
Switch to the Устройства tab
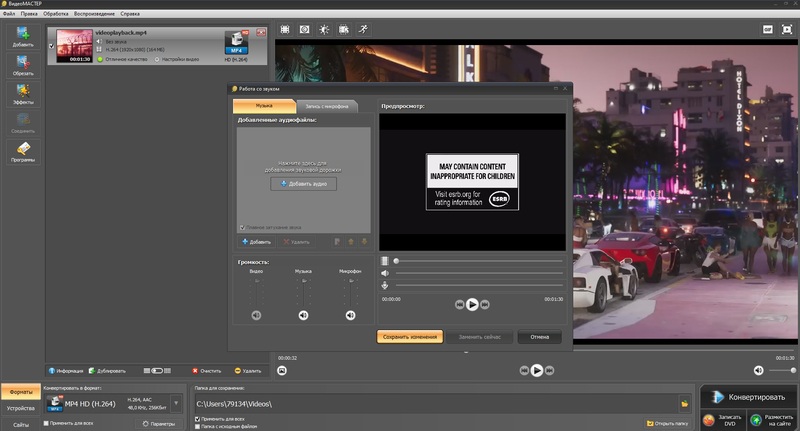click(21, 408)
